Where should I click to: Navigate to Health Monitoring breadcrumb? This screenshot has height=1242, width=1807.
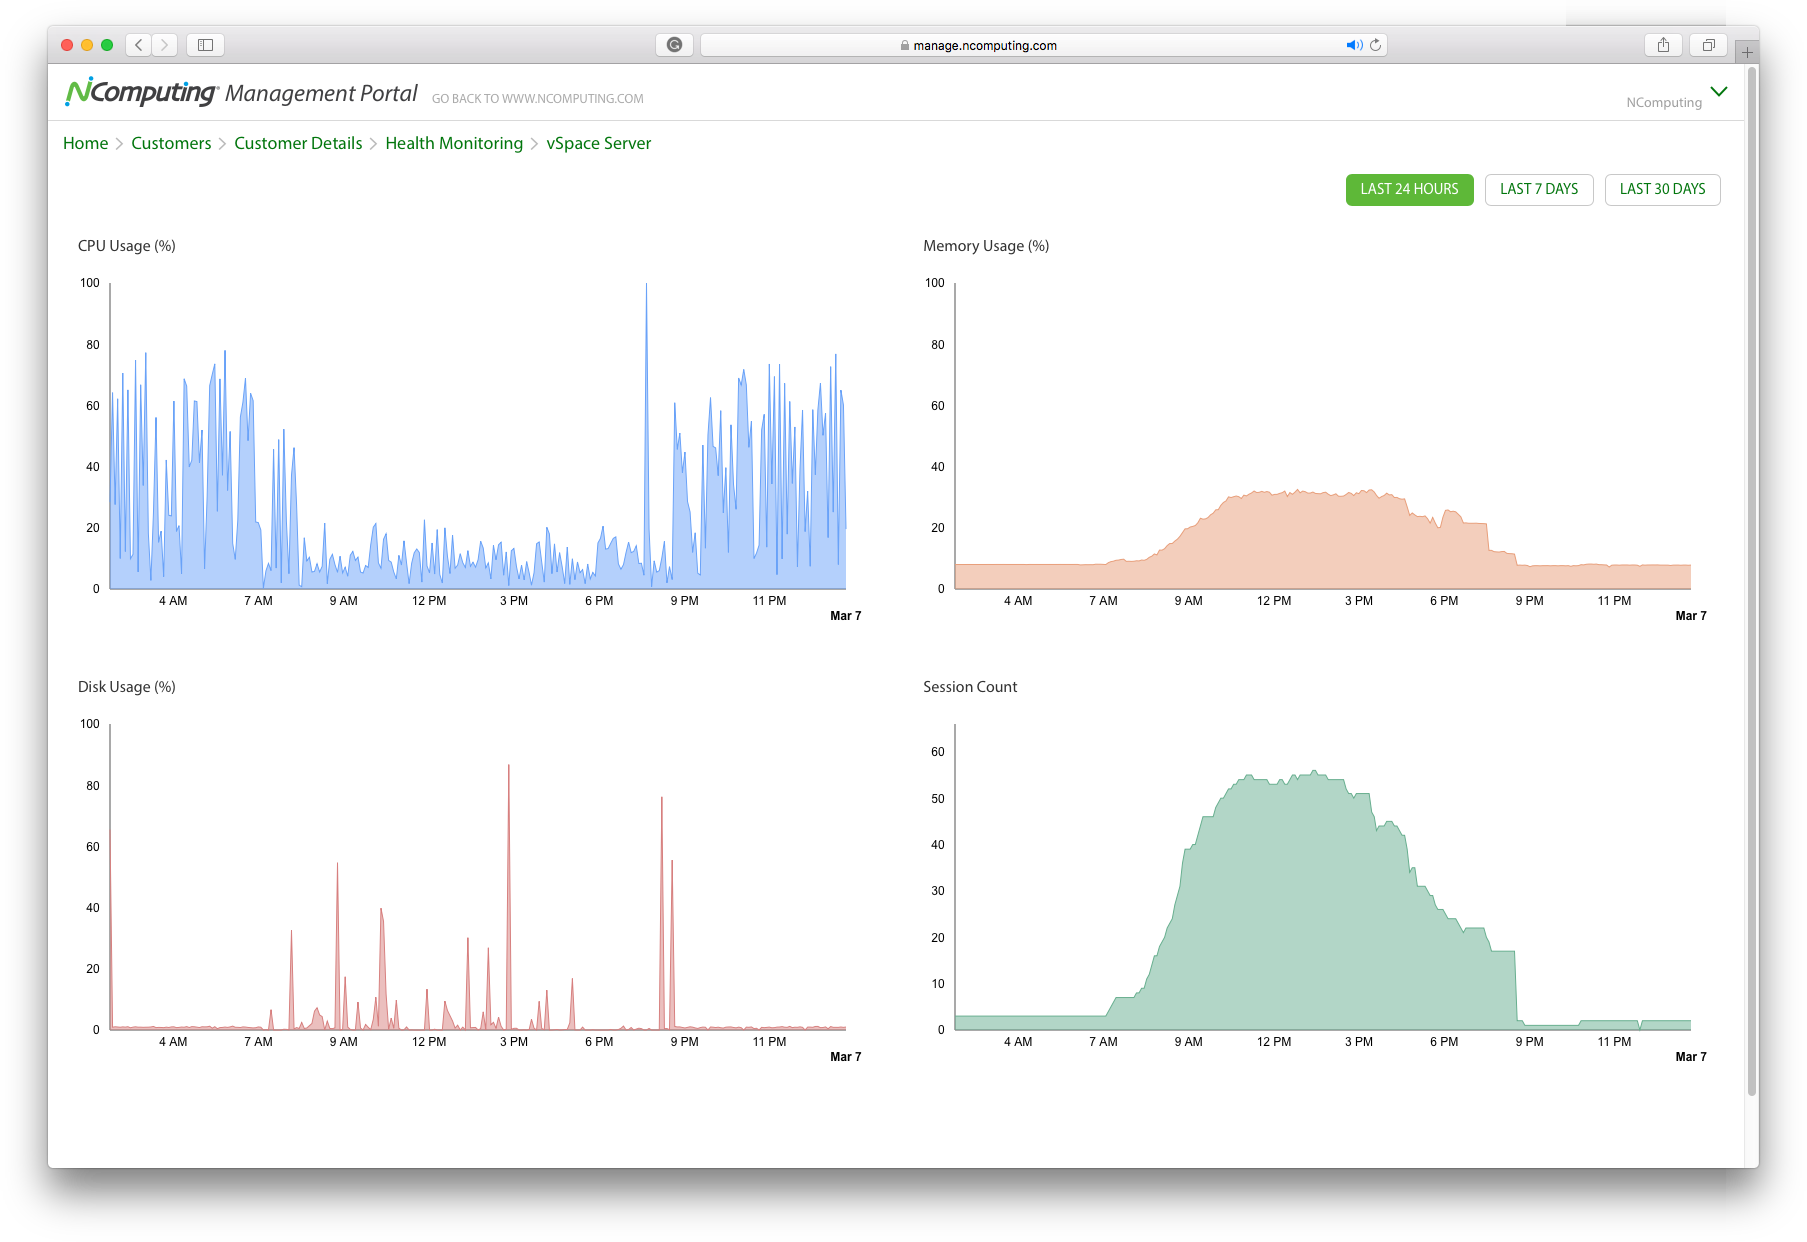pos(454,143)
